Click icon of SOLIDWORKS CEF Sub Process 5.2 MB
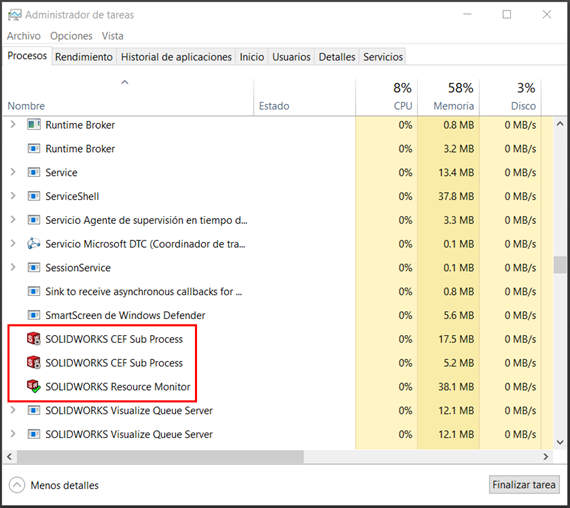 (x=34, y=362)
